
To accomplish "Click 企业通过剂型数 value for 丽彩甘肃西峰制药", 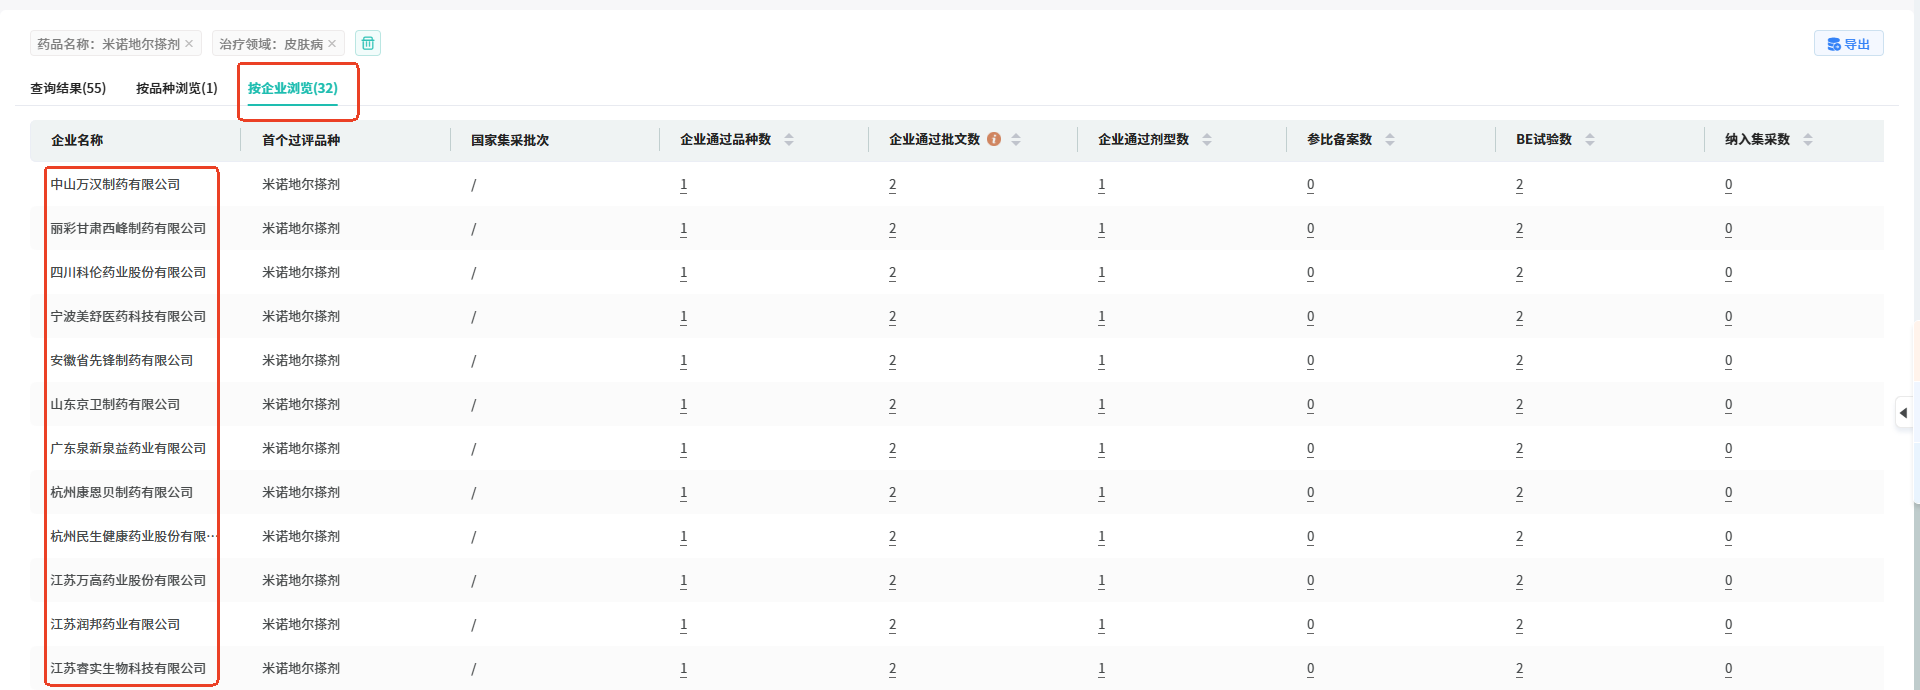I will click(1101, 229).
